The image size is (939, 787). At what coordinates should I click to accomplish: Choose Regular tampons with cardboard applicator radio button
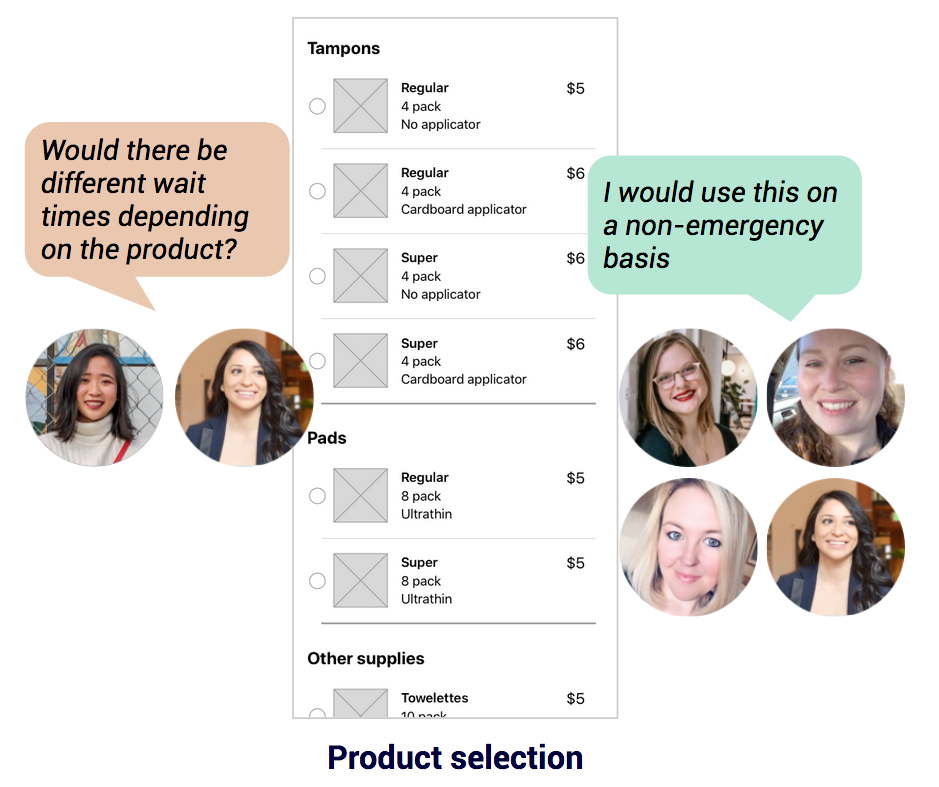pos(317,191)
